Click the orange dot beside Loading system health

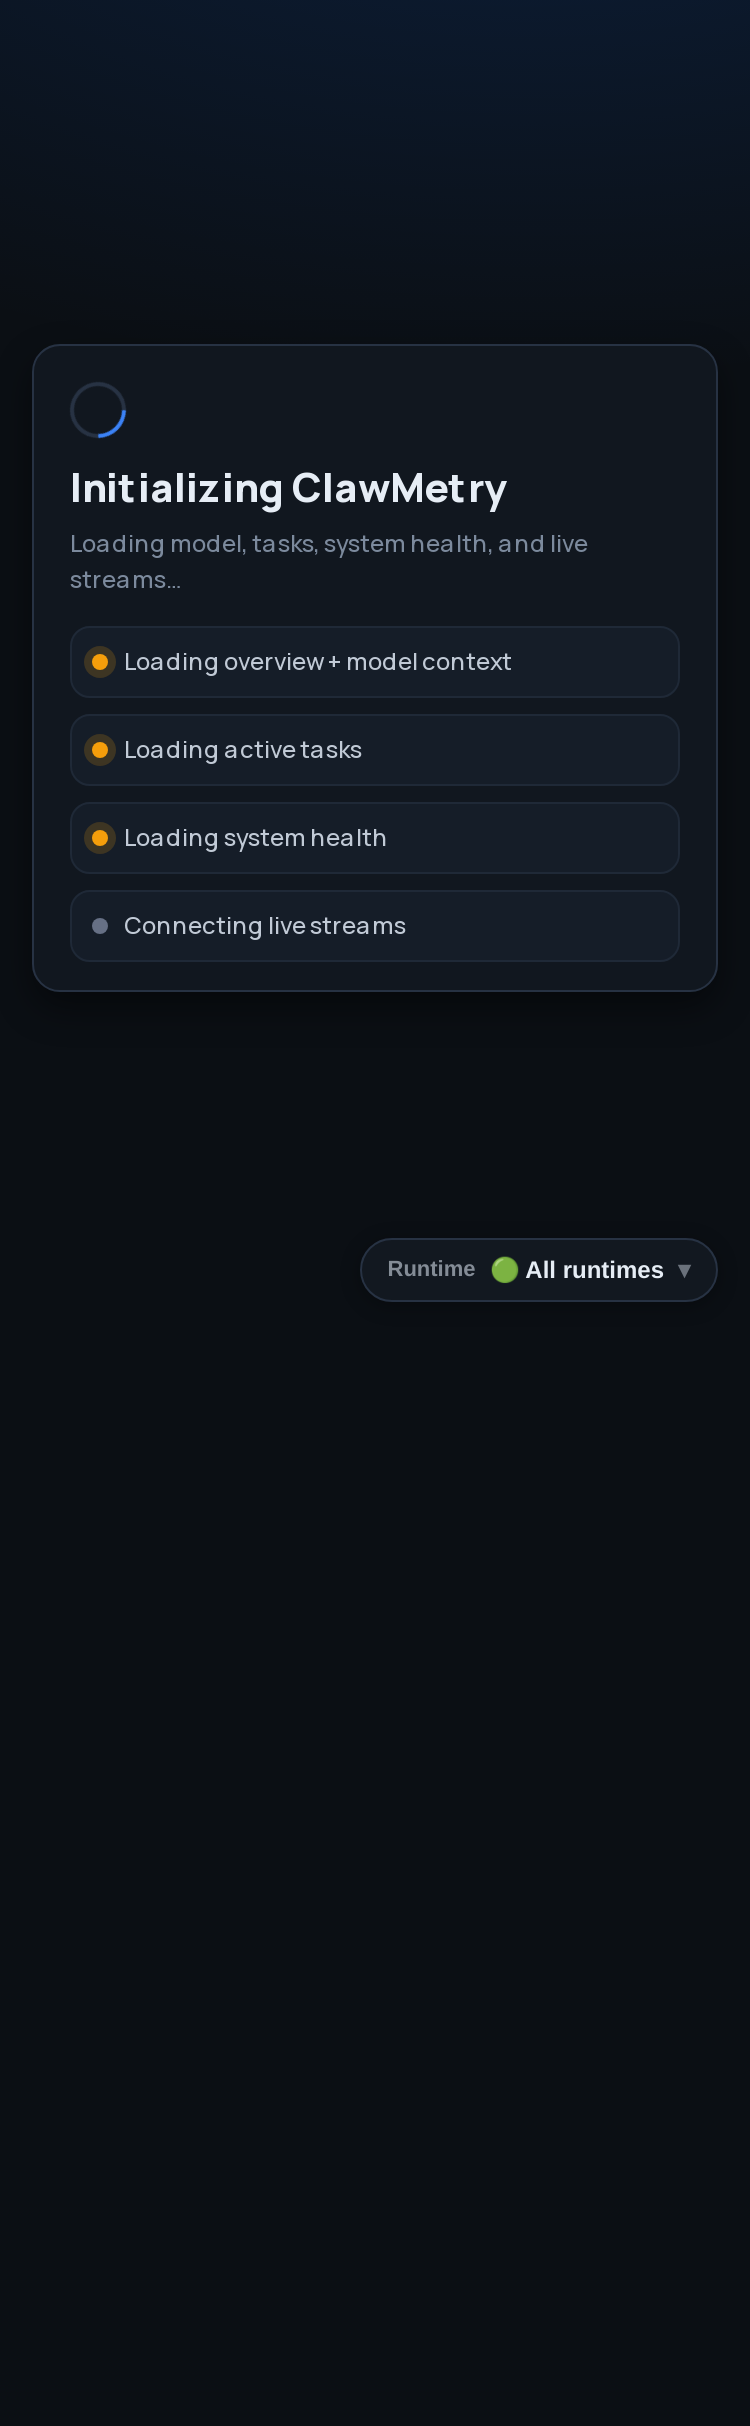click(100, 838)
